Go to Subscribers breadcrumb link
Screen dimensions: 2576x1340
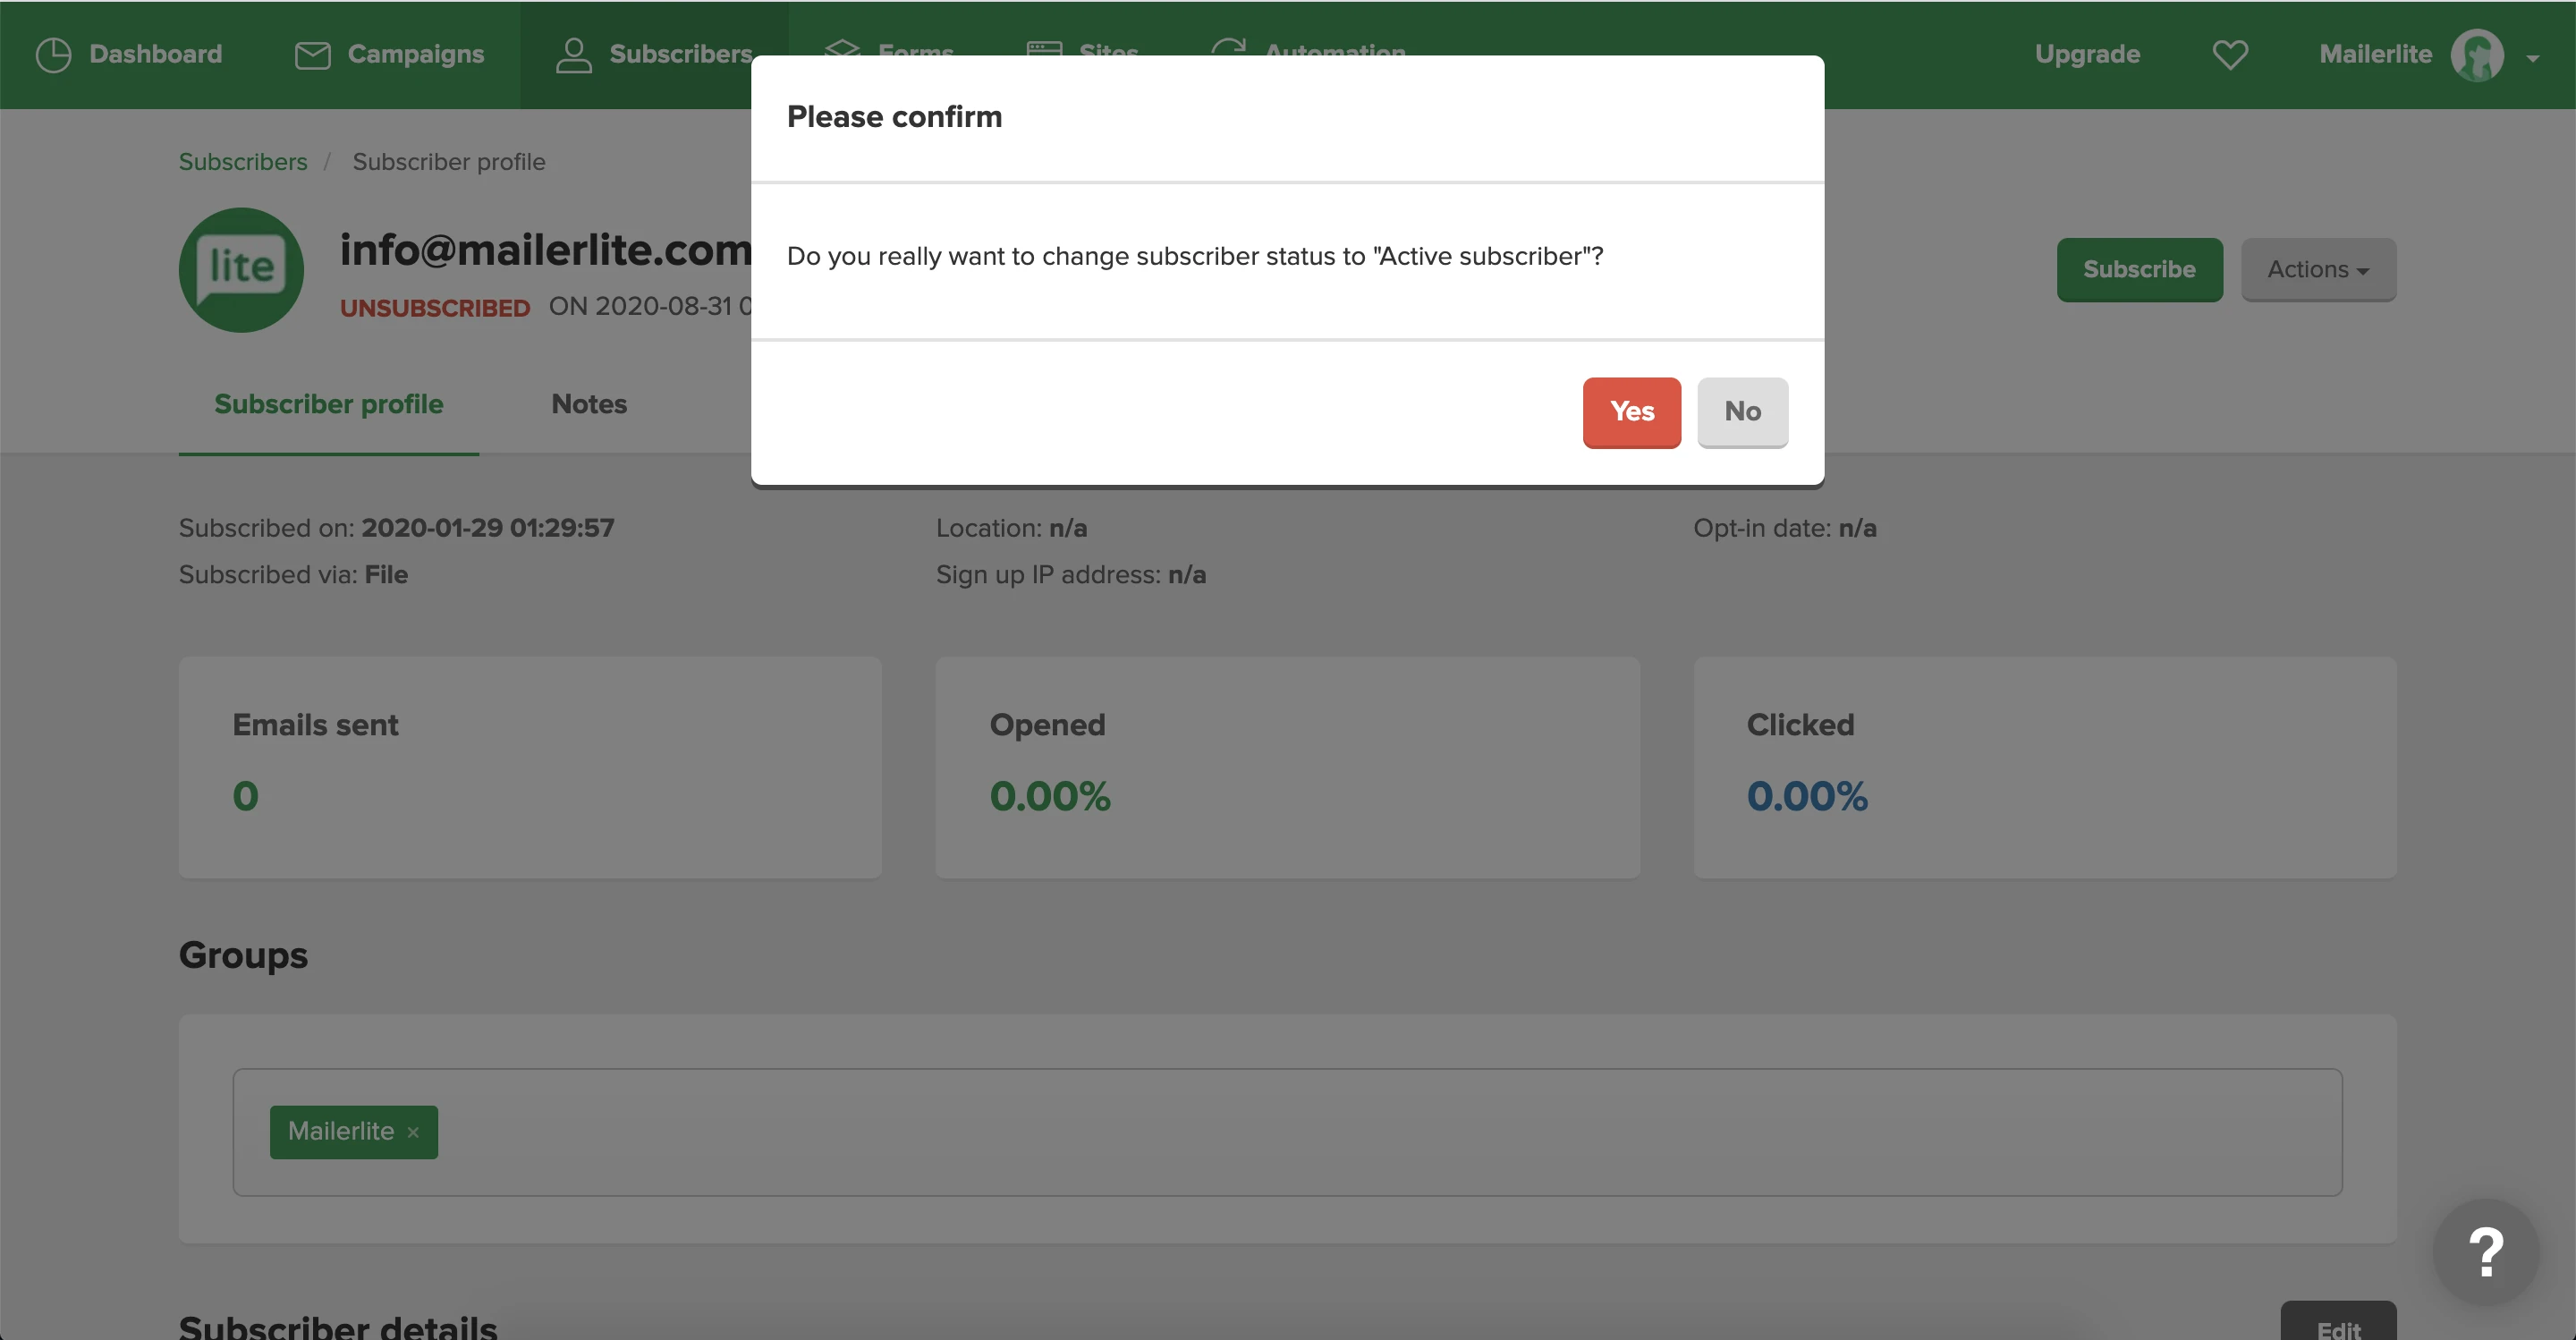coord(243,162)
